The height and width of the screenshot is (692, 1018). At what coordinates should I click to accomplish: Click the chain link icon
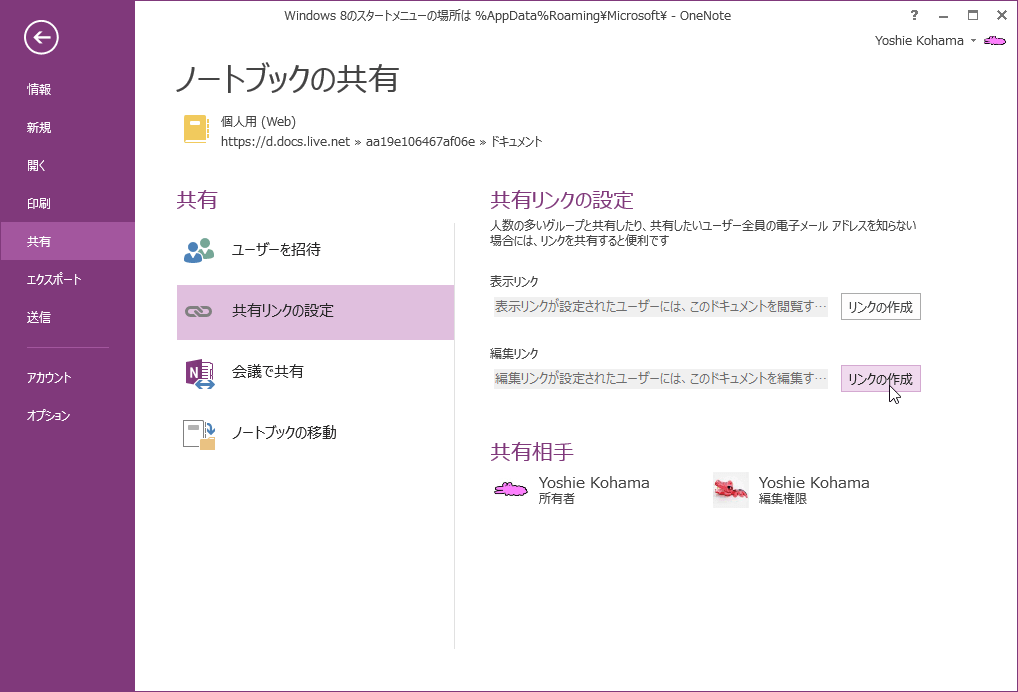point(199,312)
